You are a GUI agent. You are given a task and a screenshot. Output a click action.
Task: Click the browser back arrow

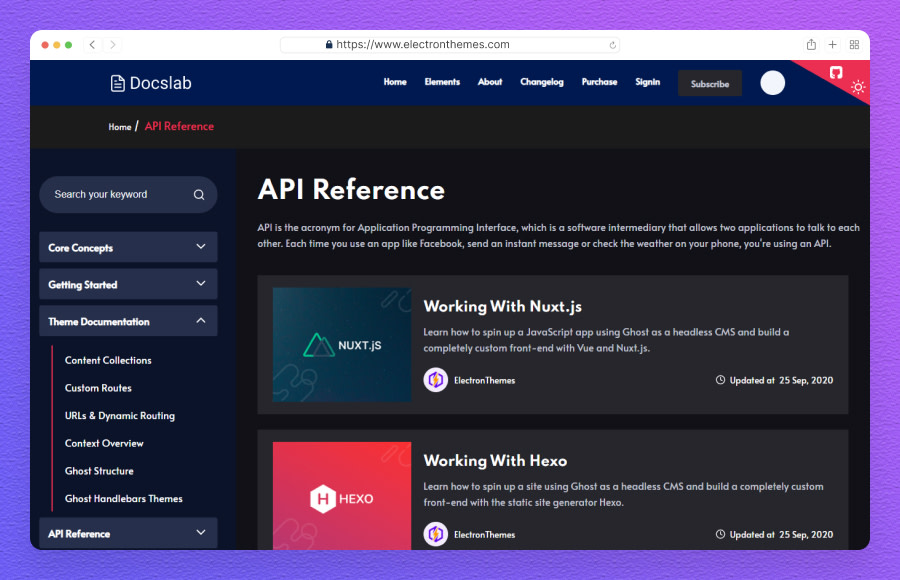coord(92,45)
